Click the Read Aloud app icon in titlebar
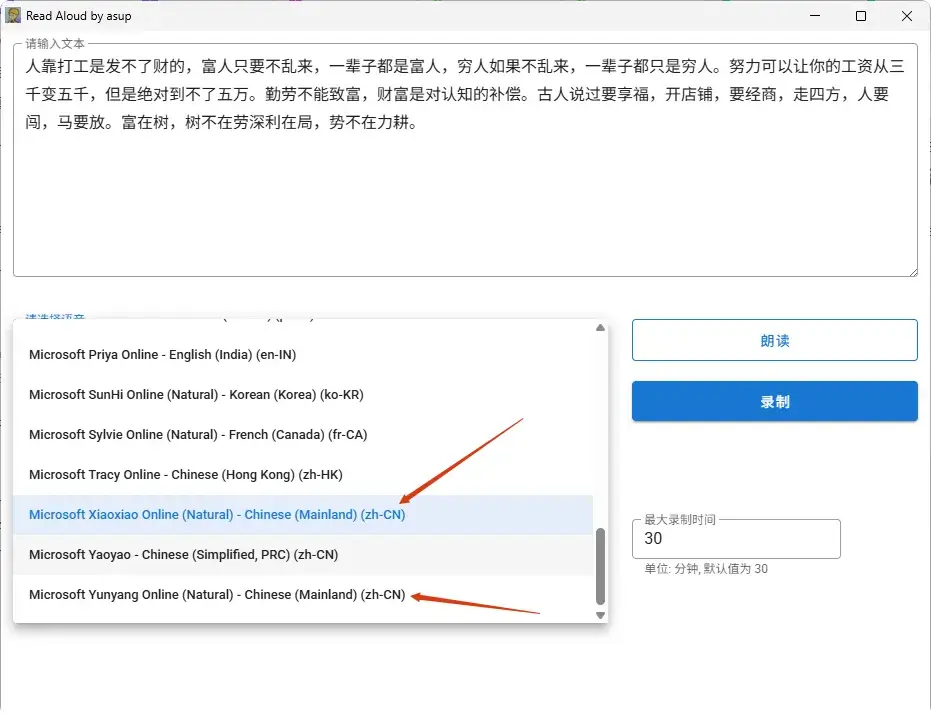This screenshot has width=931, height=716. 14,16
